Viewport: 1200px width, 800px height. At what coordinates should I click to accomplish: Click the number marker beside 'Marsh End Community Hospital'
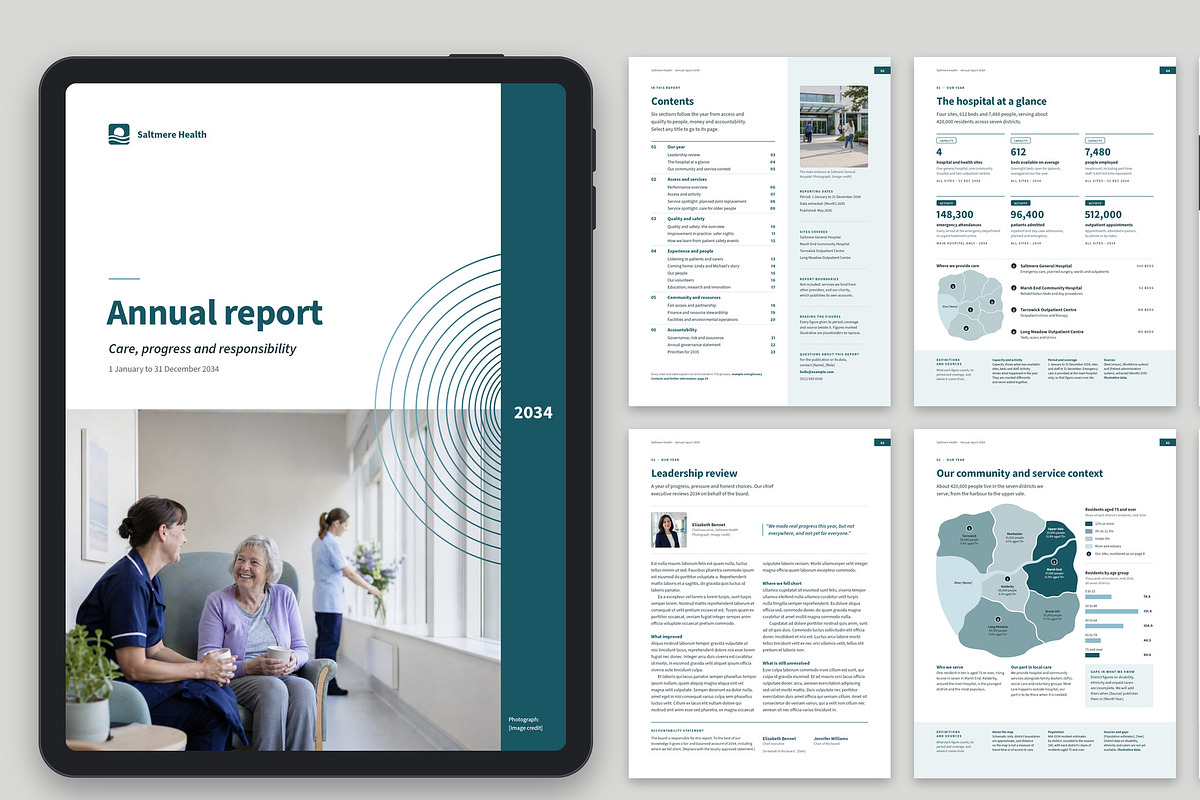click(x=1014, y=288)
